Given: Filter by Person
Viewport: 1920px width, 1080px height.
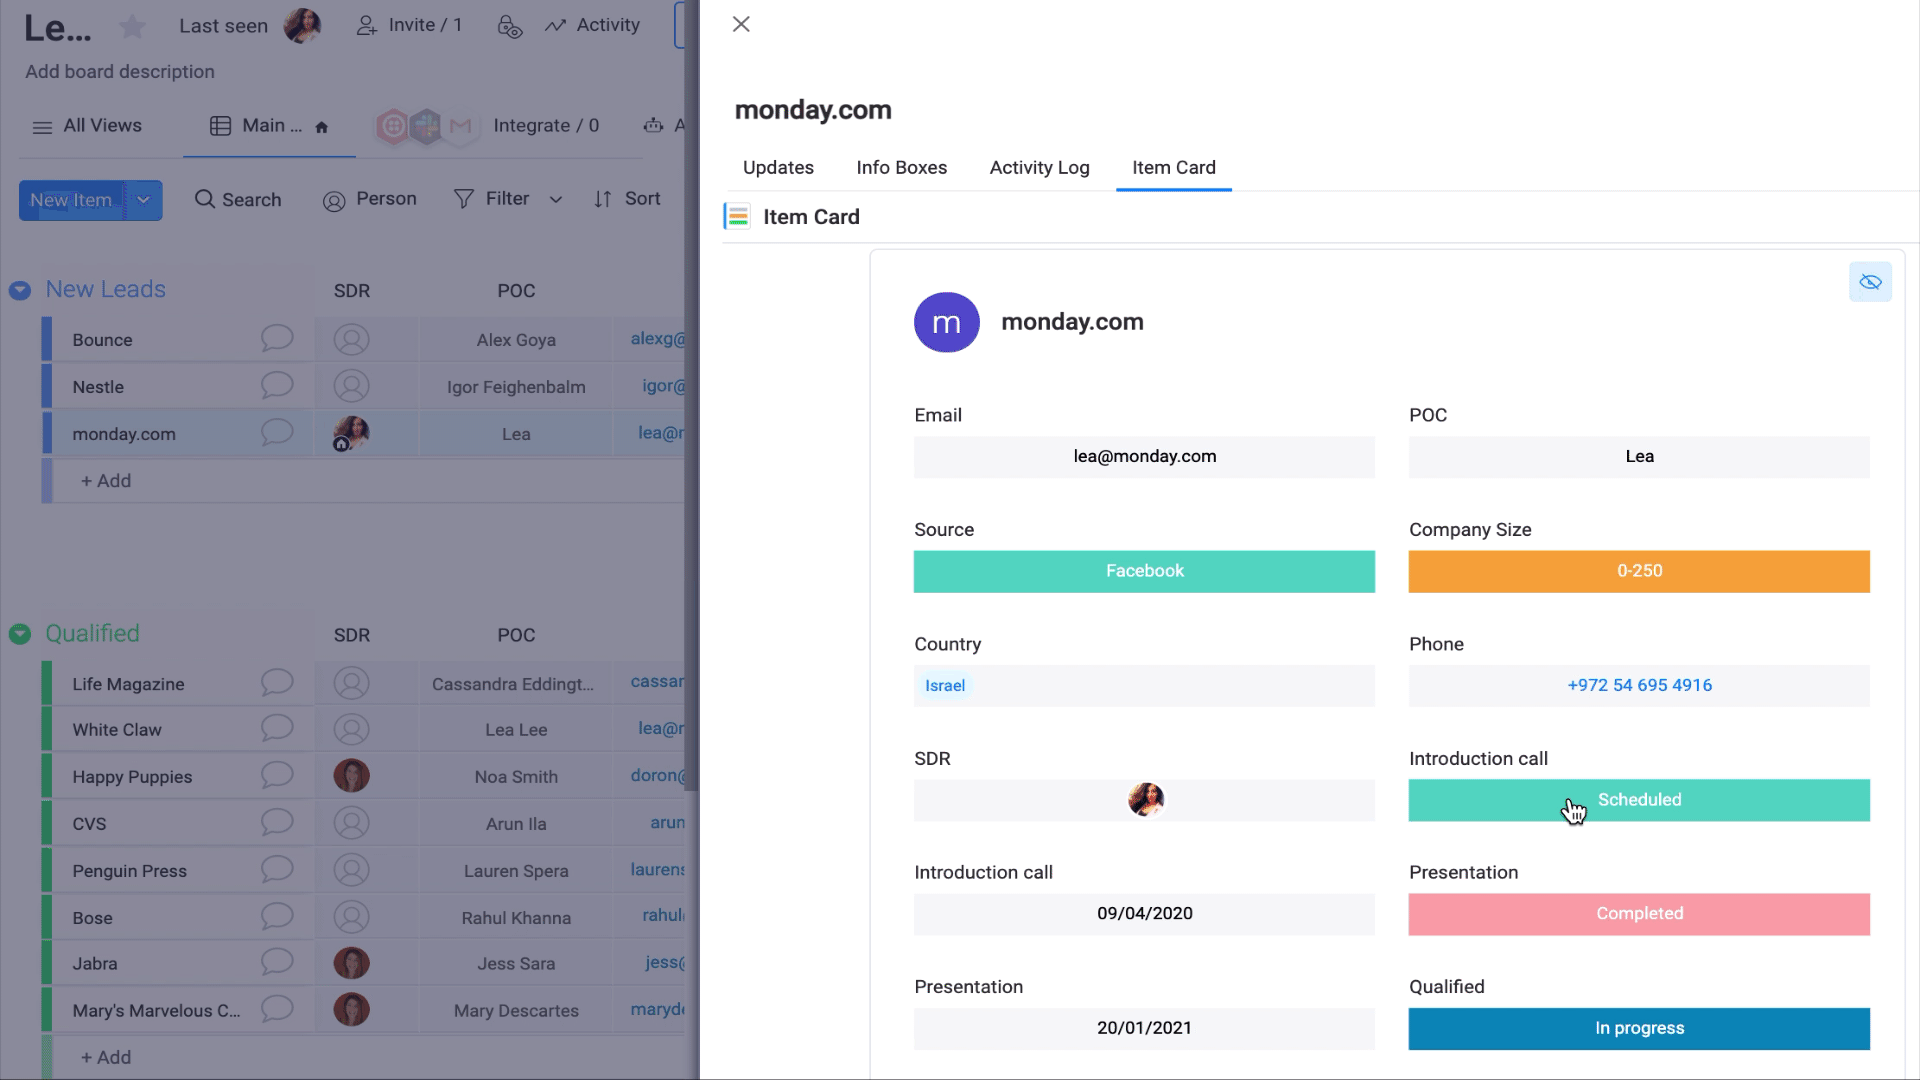Looking at the screenshot, I should pyautogui.click(x=369, y=200).
